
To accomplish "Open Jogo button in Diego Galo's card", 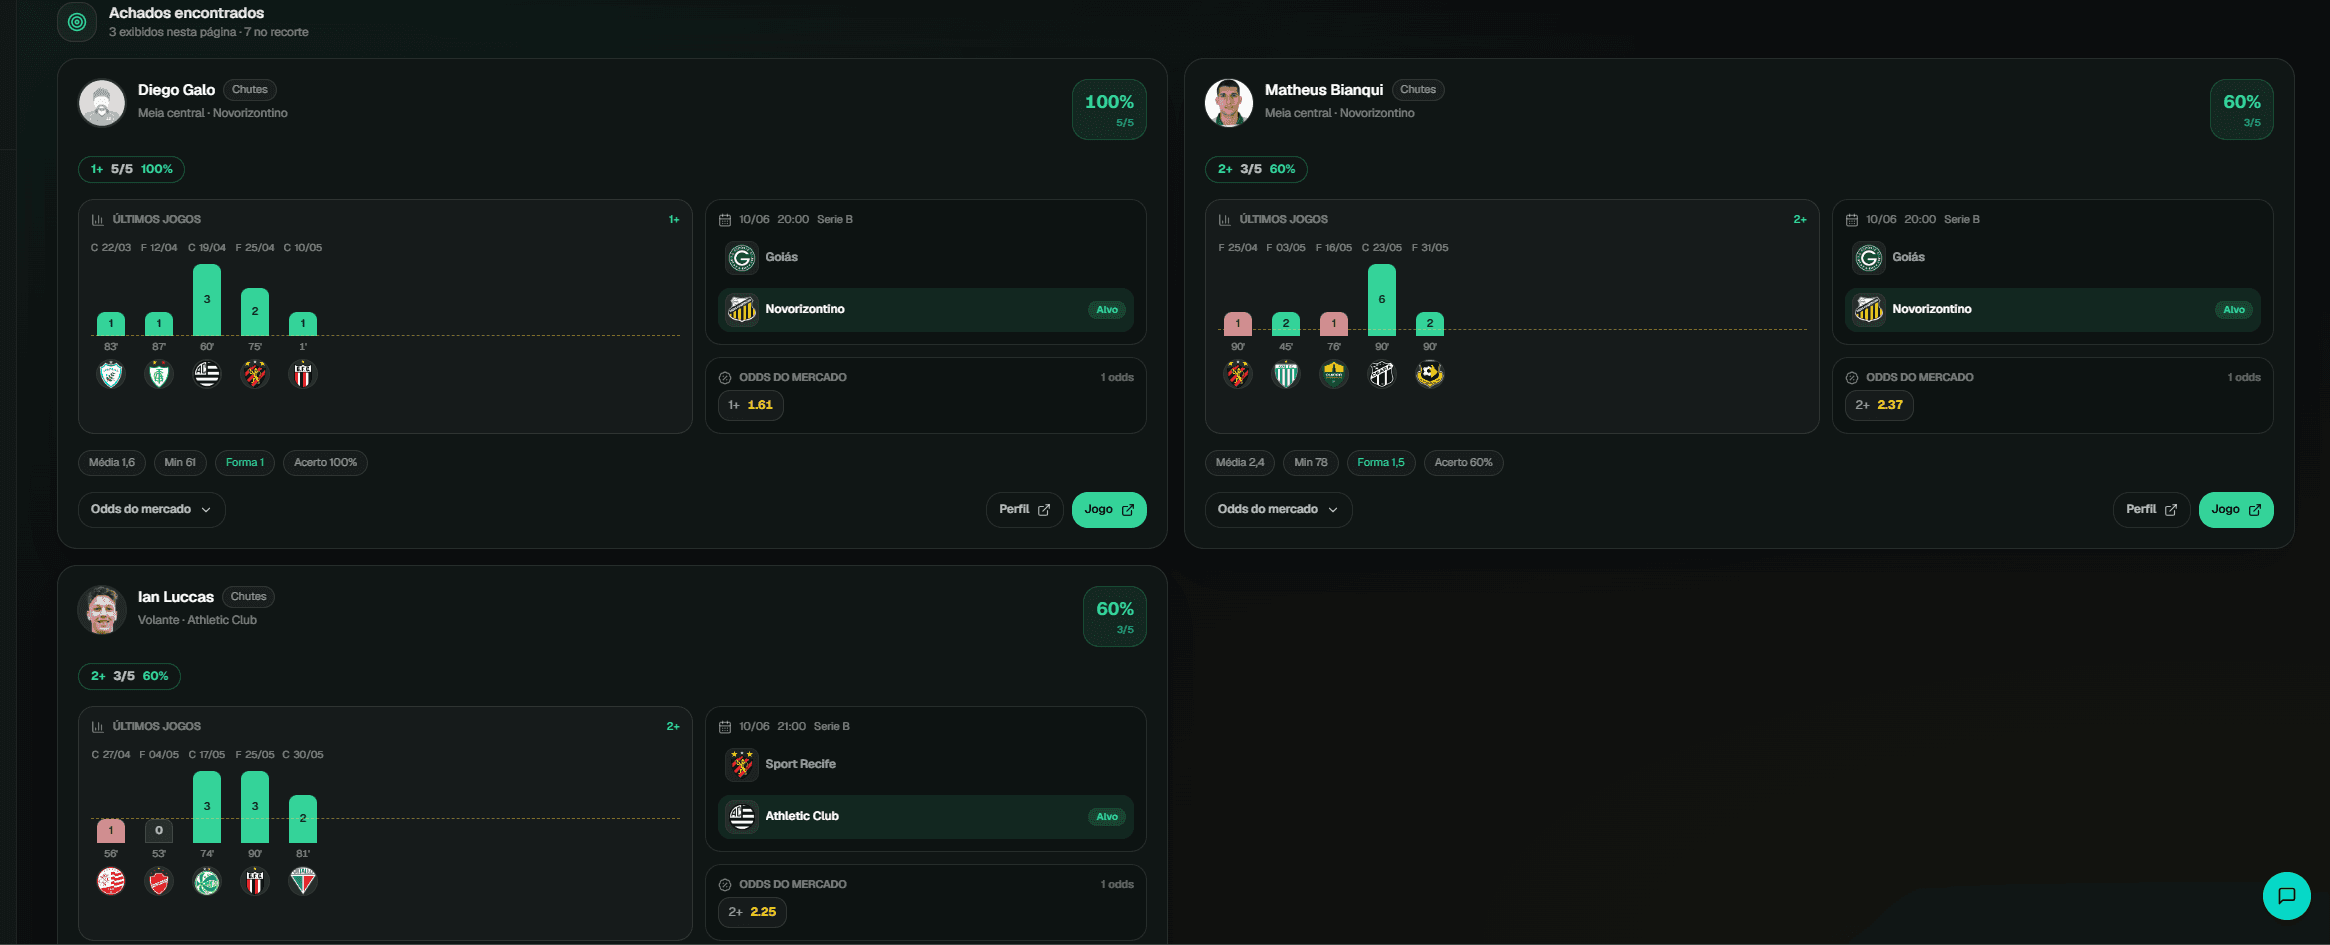I will pyautogui.click(x=1109, y=510).
